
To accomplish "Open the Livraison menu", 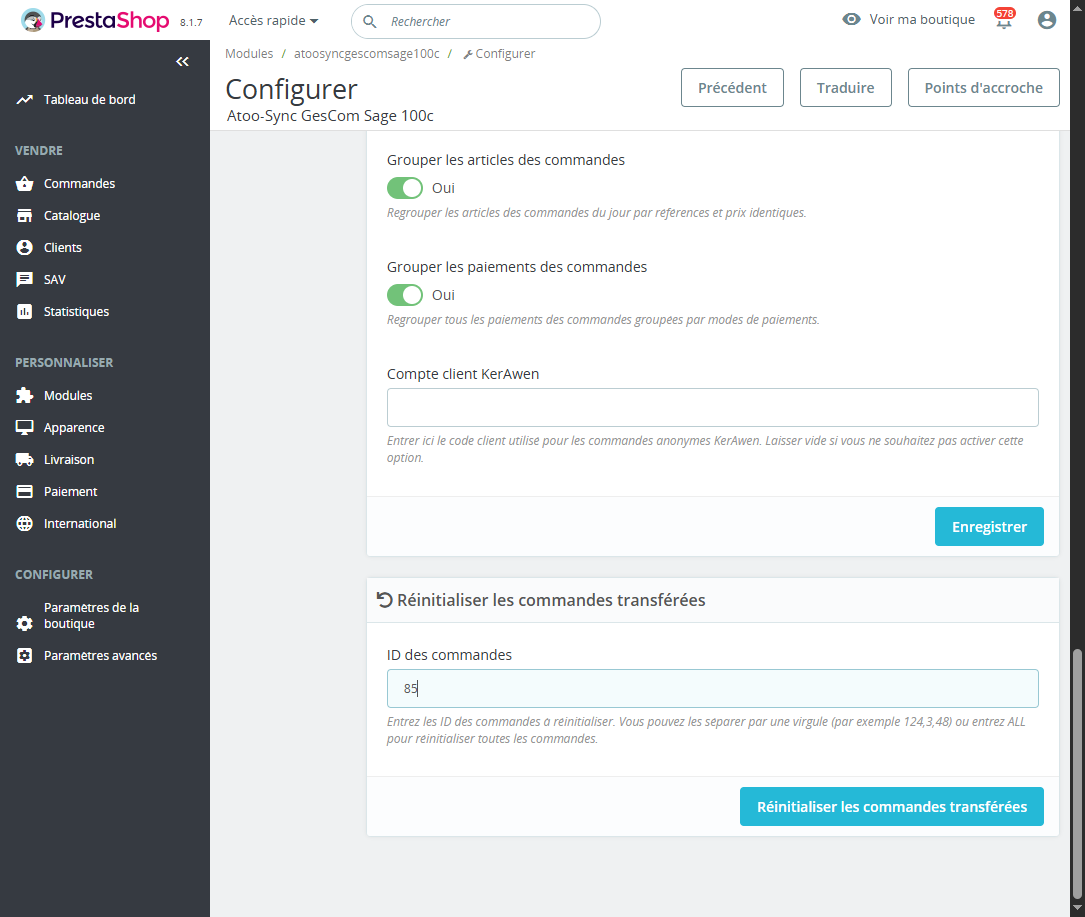I will 69,460.
